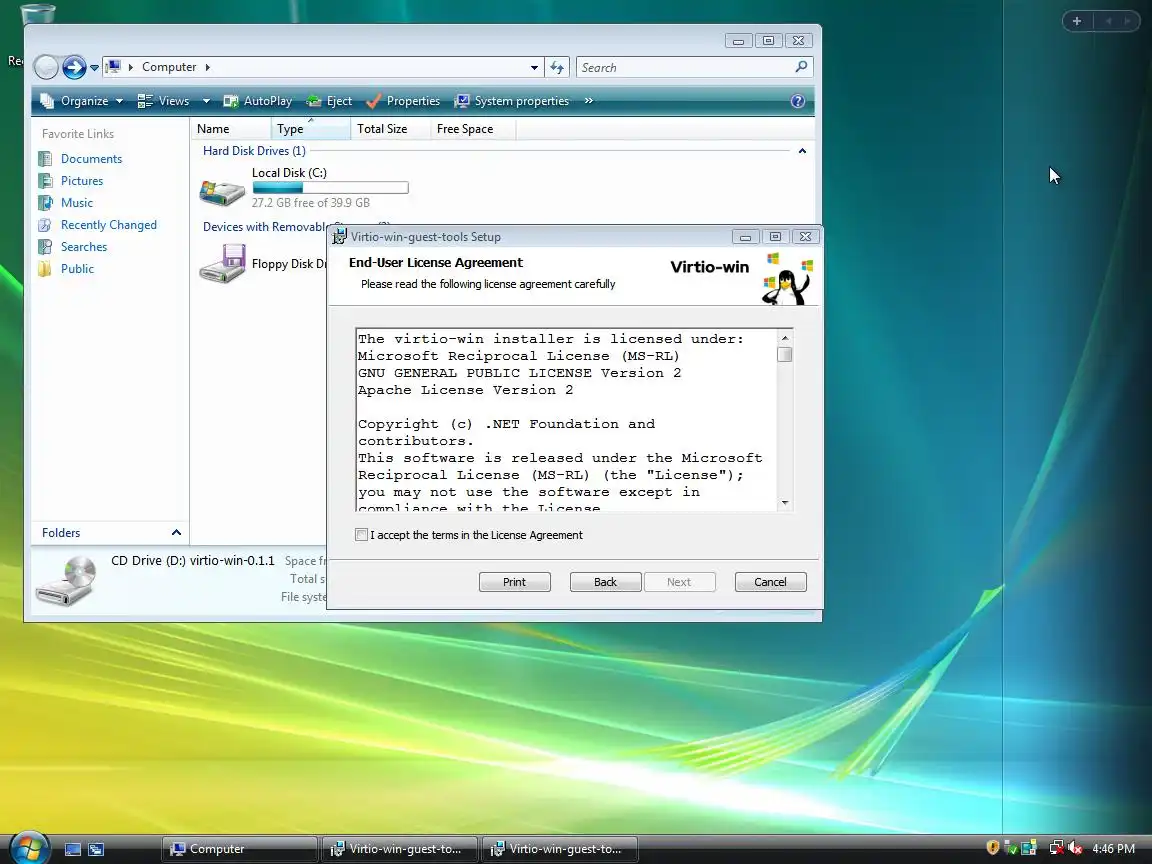The height and width of the screenshot is (864, 1152).
Task: Click inside the Search field
Action: pos(685,68)
